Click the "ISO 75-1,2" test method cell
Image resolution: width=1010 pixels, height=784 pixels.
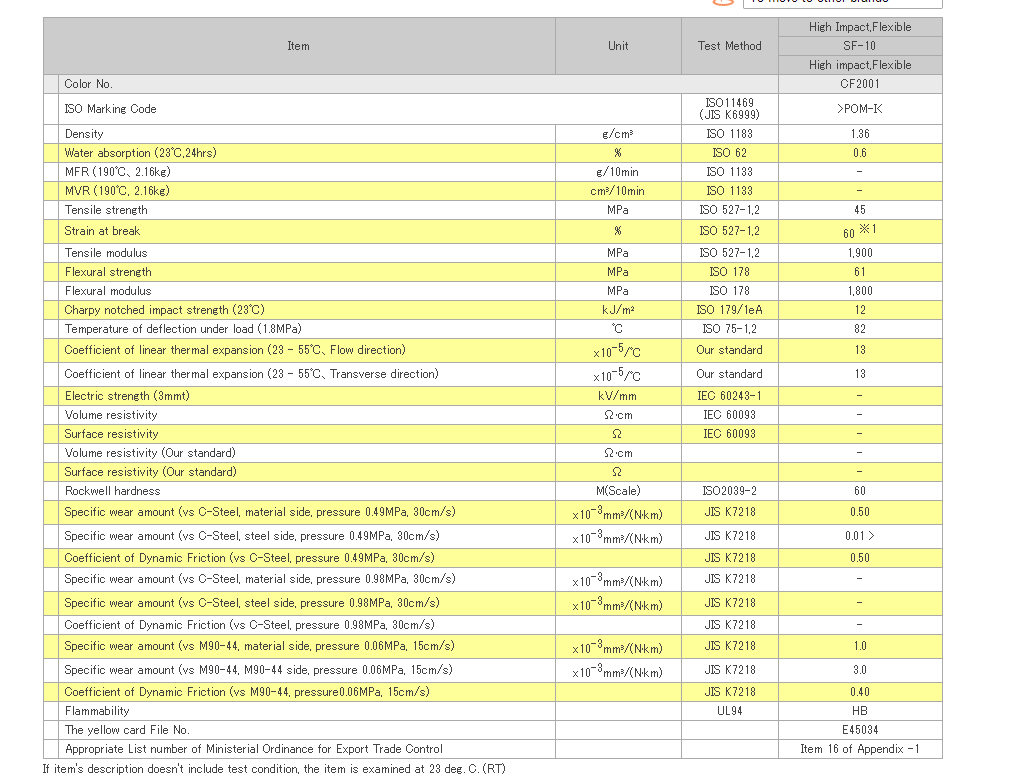(x=729, y=329)
